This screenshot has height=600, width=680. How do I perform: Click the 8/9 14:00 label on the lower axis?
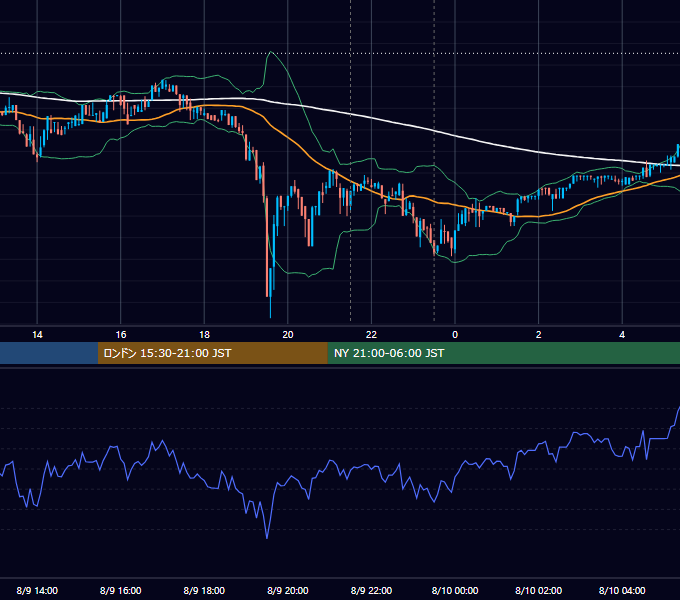[37, 590]
